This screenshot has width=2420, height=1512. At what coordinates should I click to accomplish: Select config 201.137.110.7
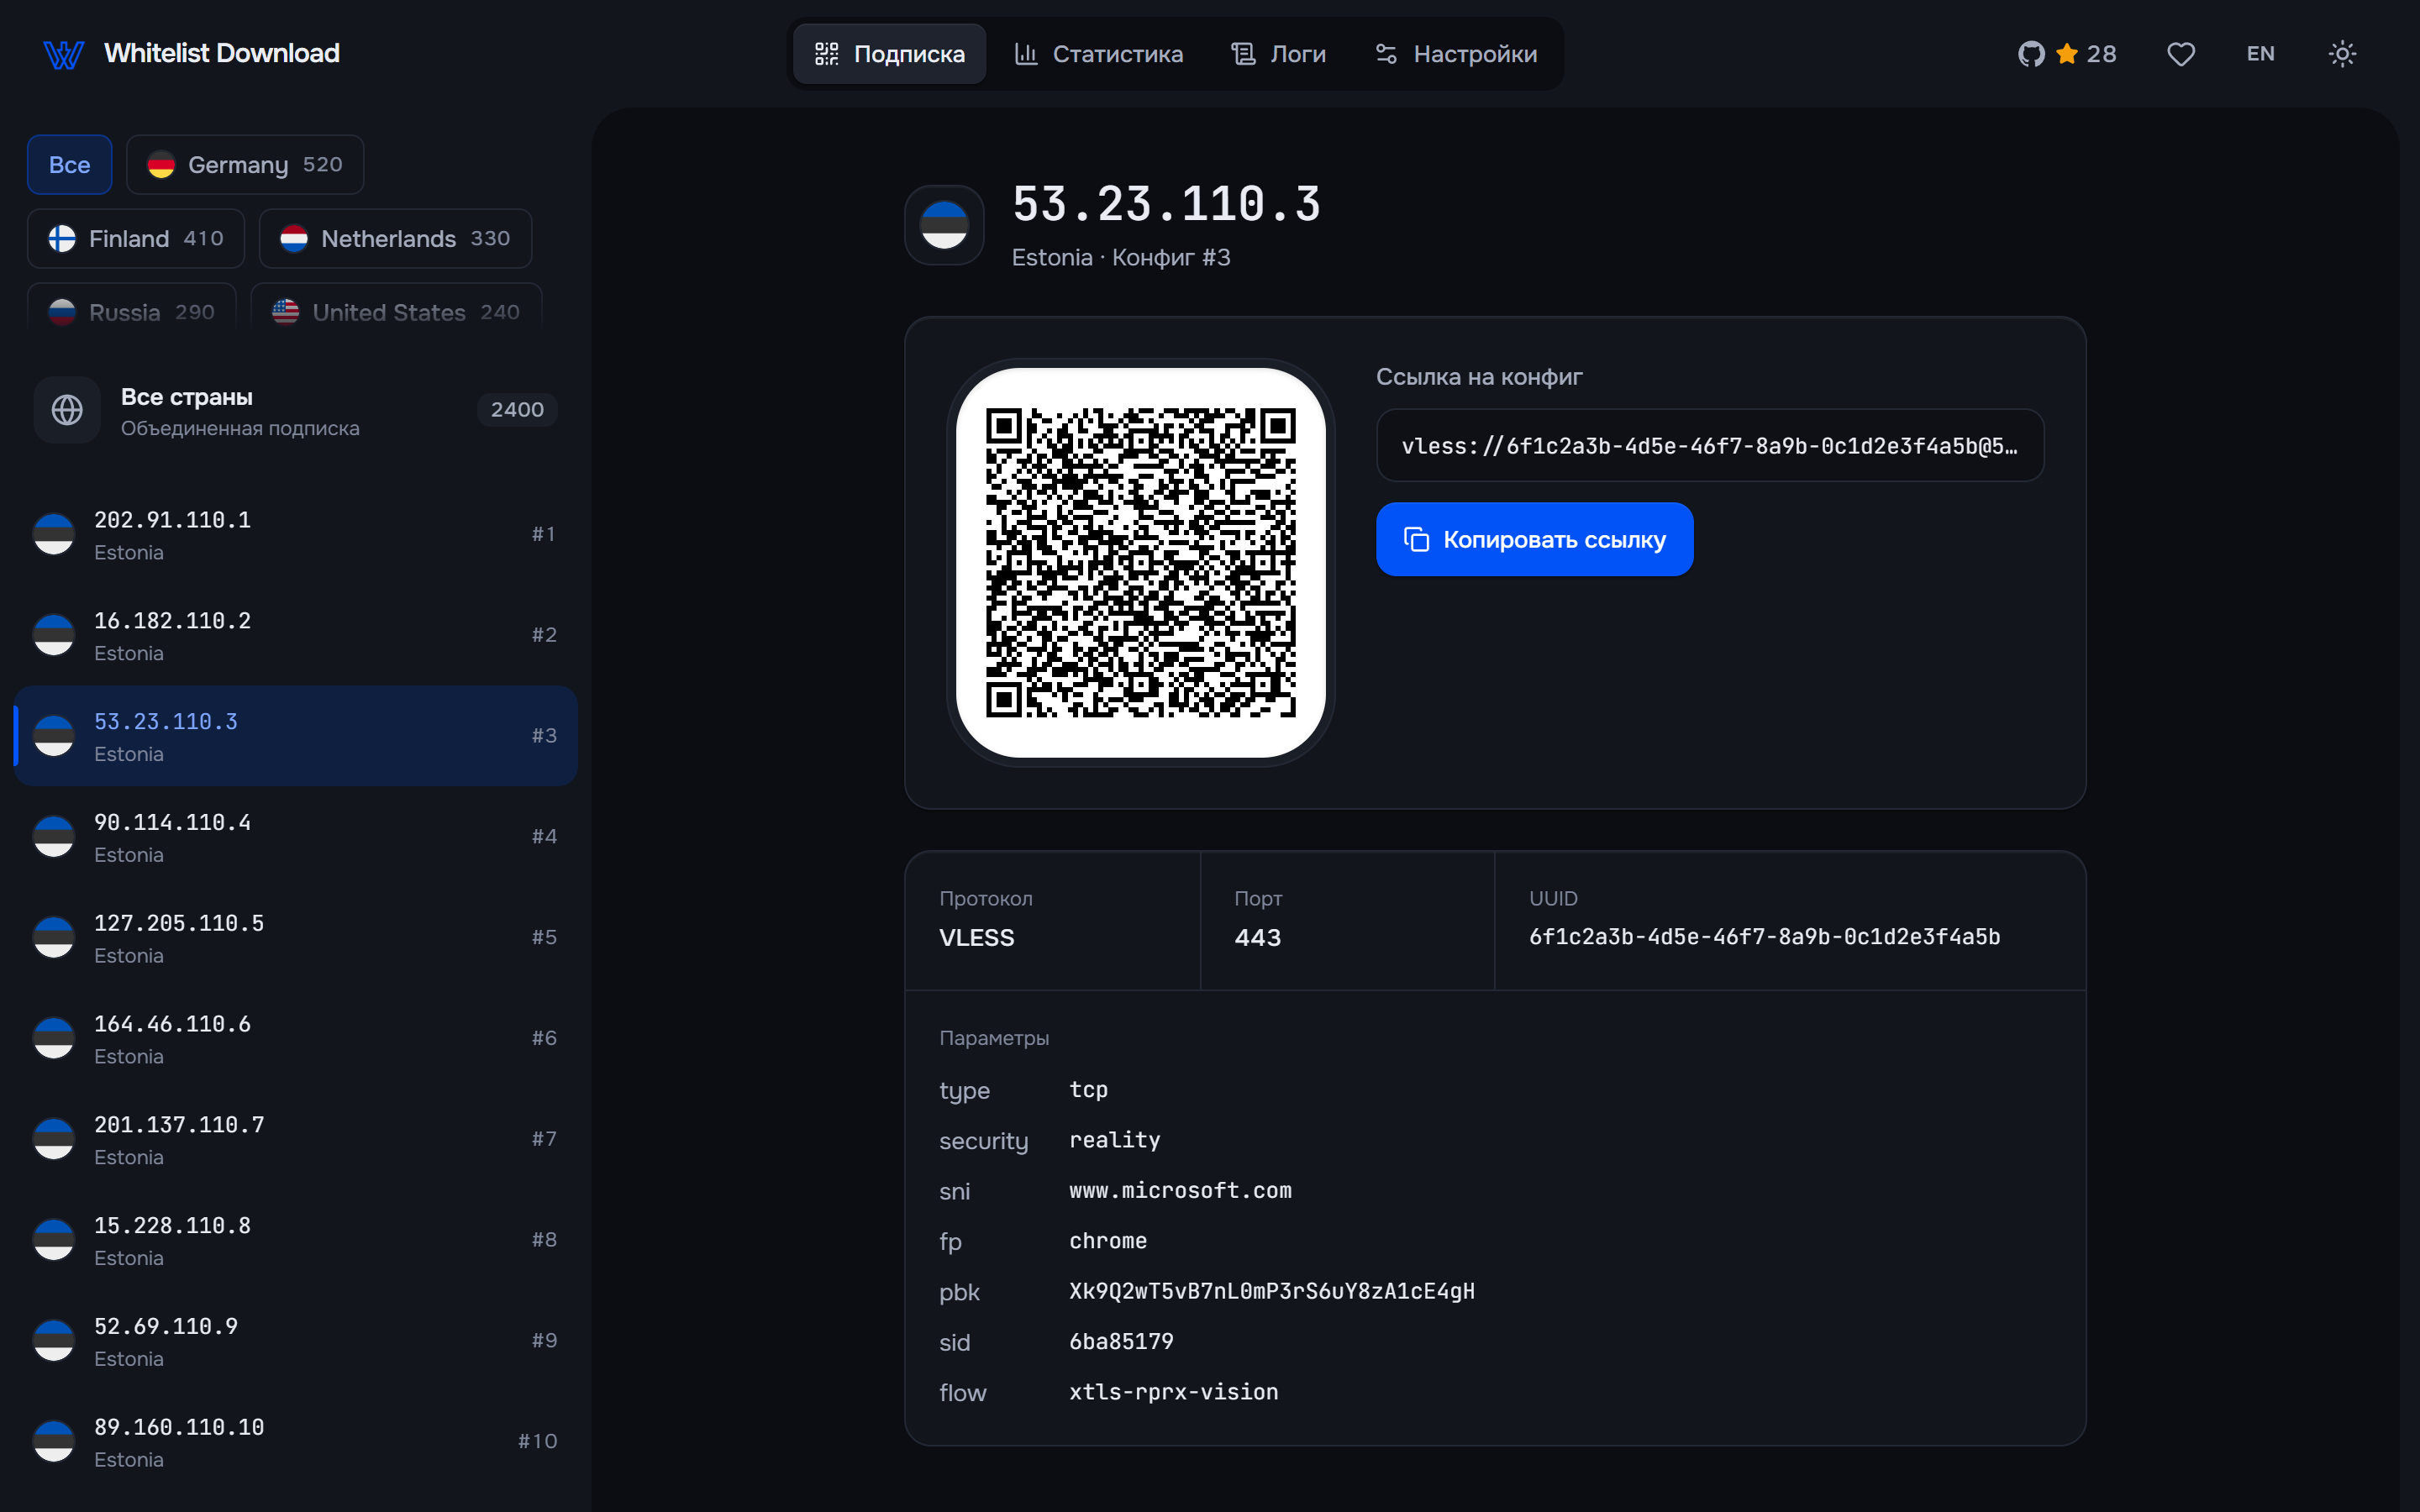295,1140
